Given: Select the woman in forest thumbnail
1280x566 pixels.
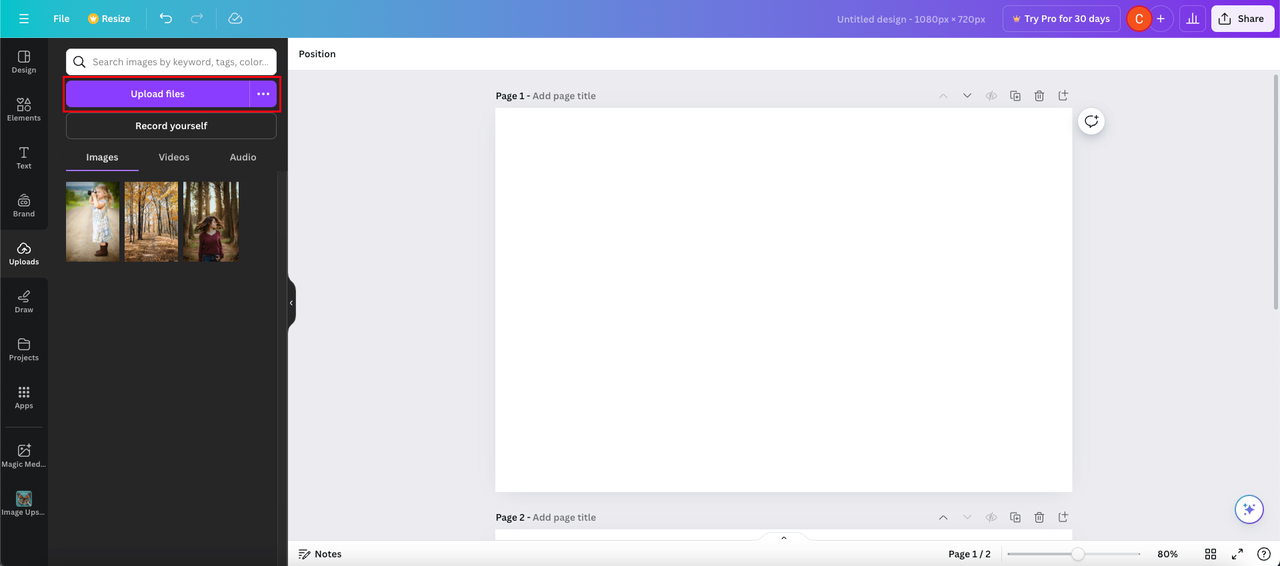Looking at the screenshot, I should pyautogui.click(x=211, y=222).
